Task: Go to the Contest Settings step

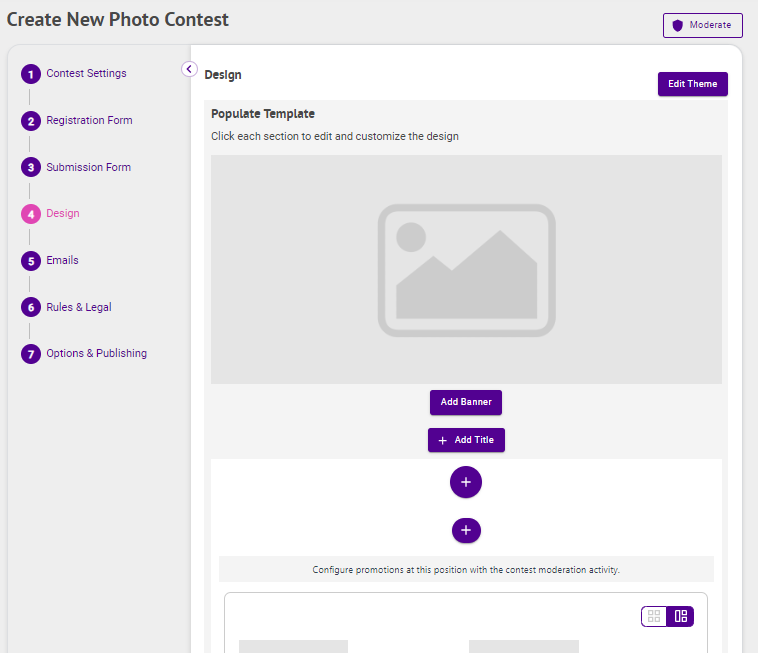Action: [86, 73]
